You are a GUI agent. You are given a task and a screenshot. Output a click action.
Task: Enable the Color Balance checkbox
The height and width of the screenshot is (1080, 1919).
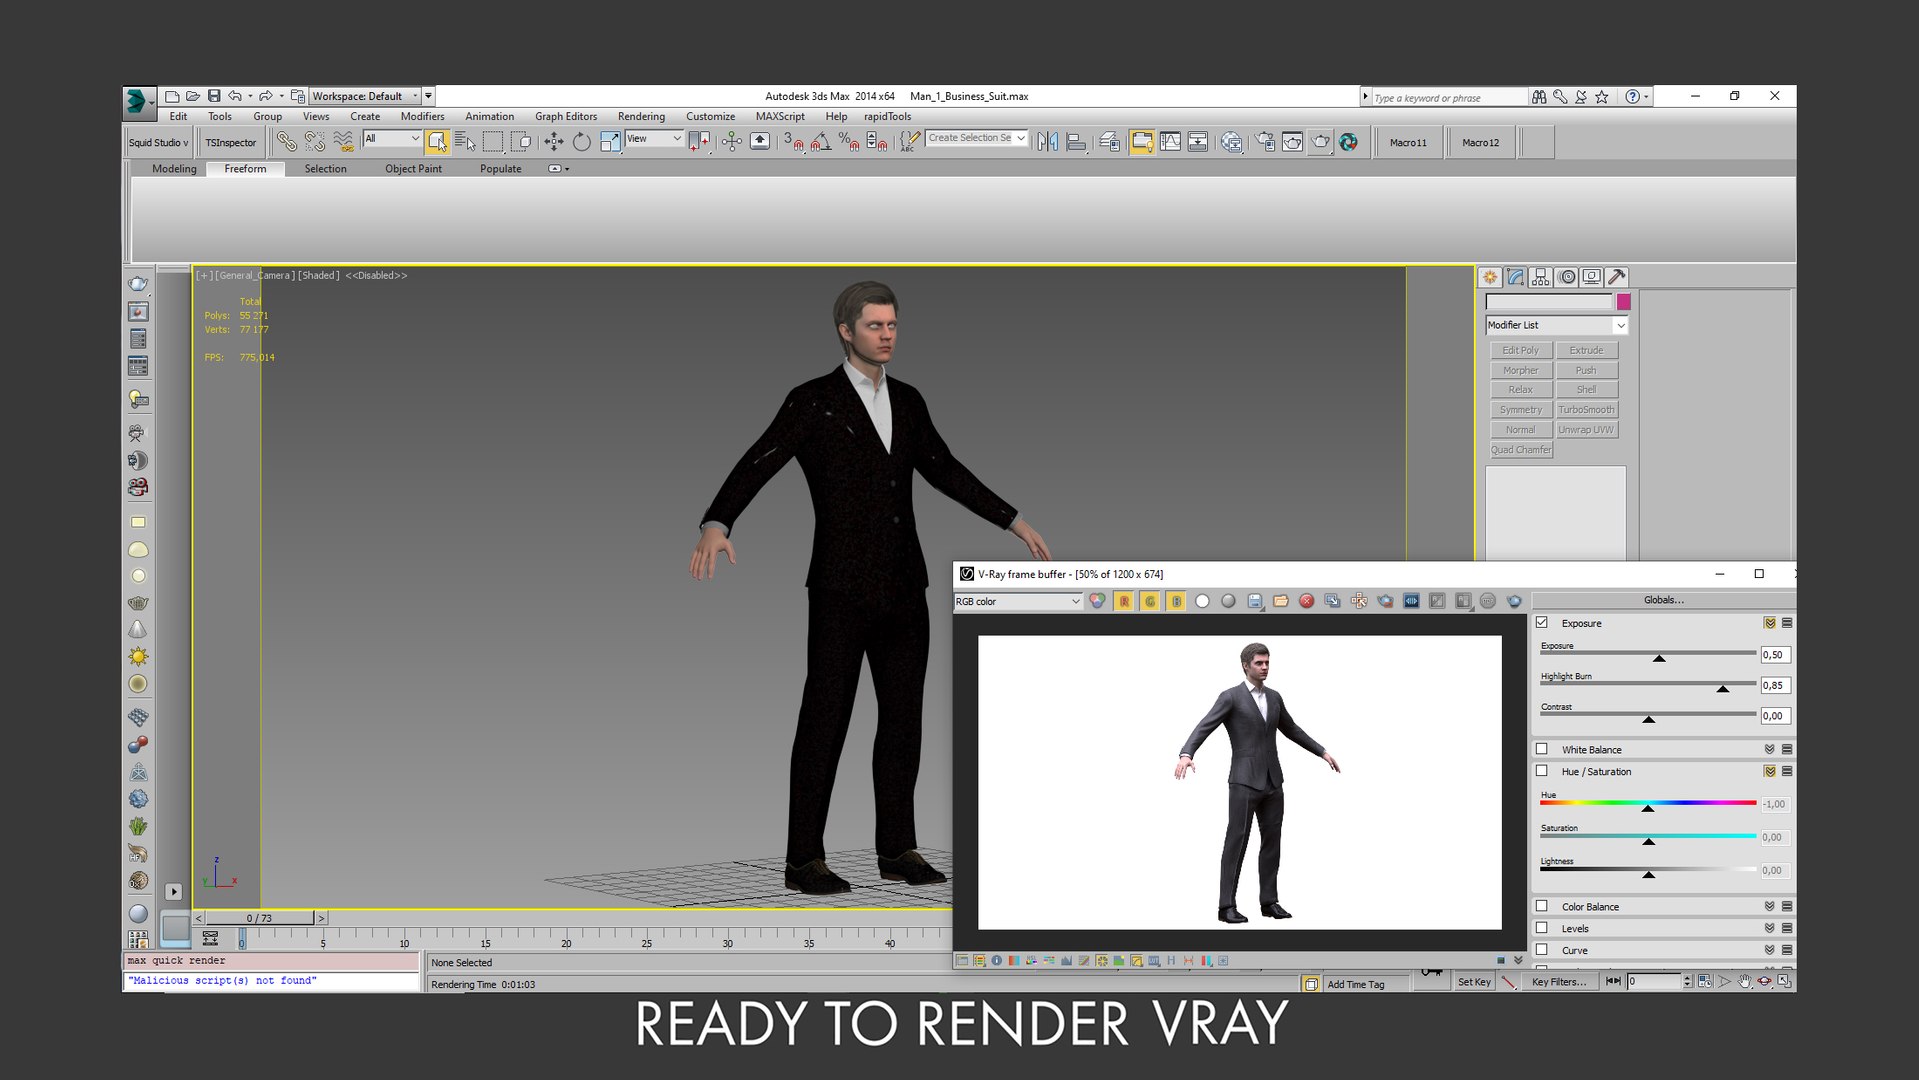1542,906
